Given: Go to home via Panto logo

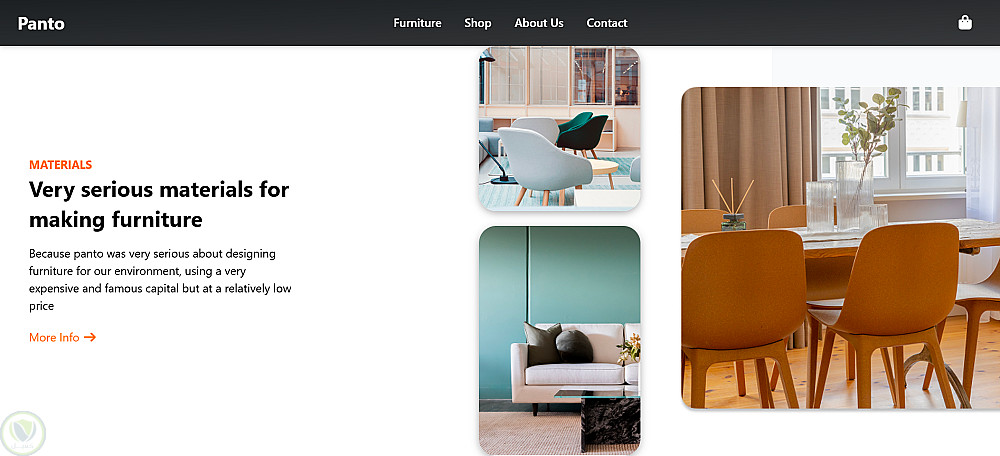Looking at the screenshot, I should pos(41,24).
